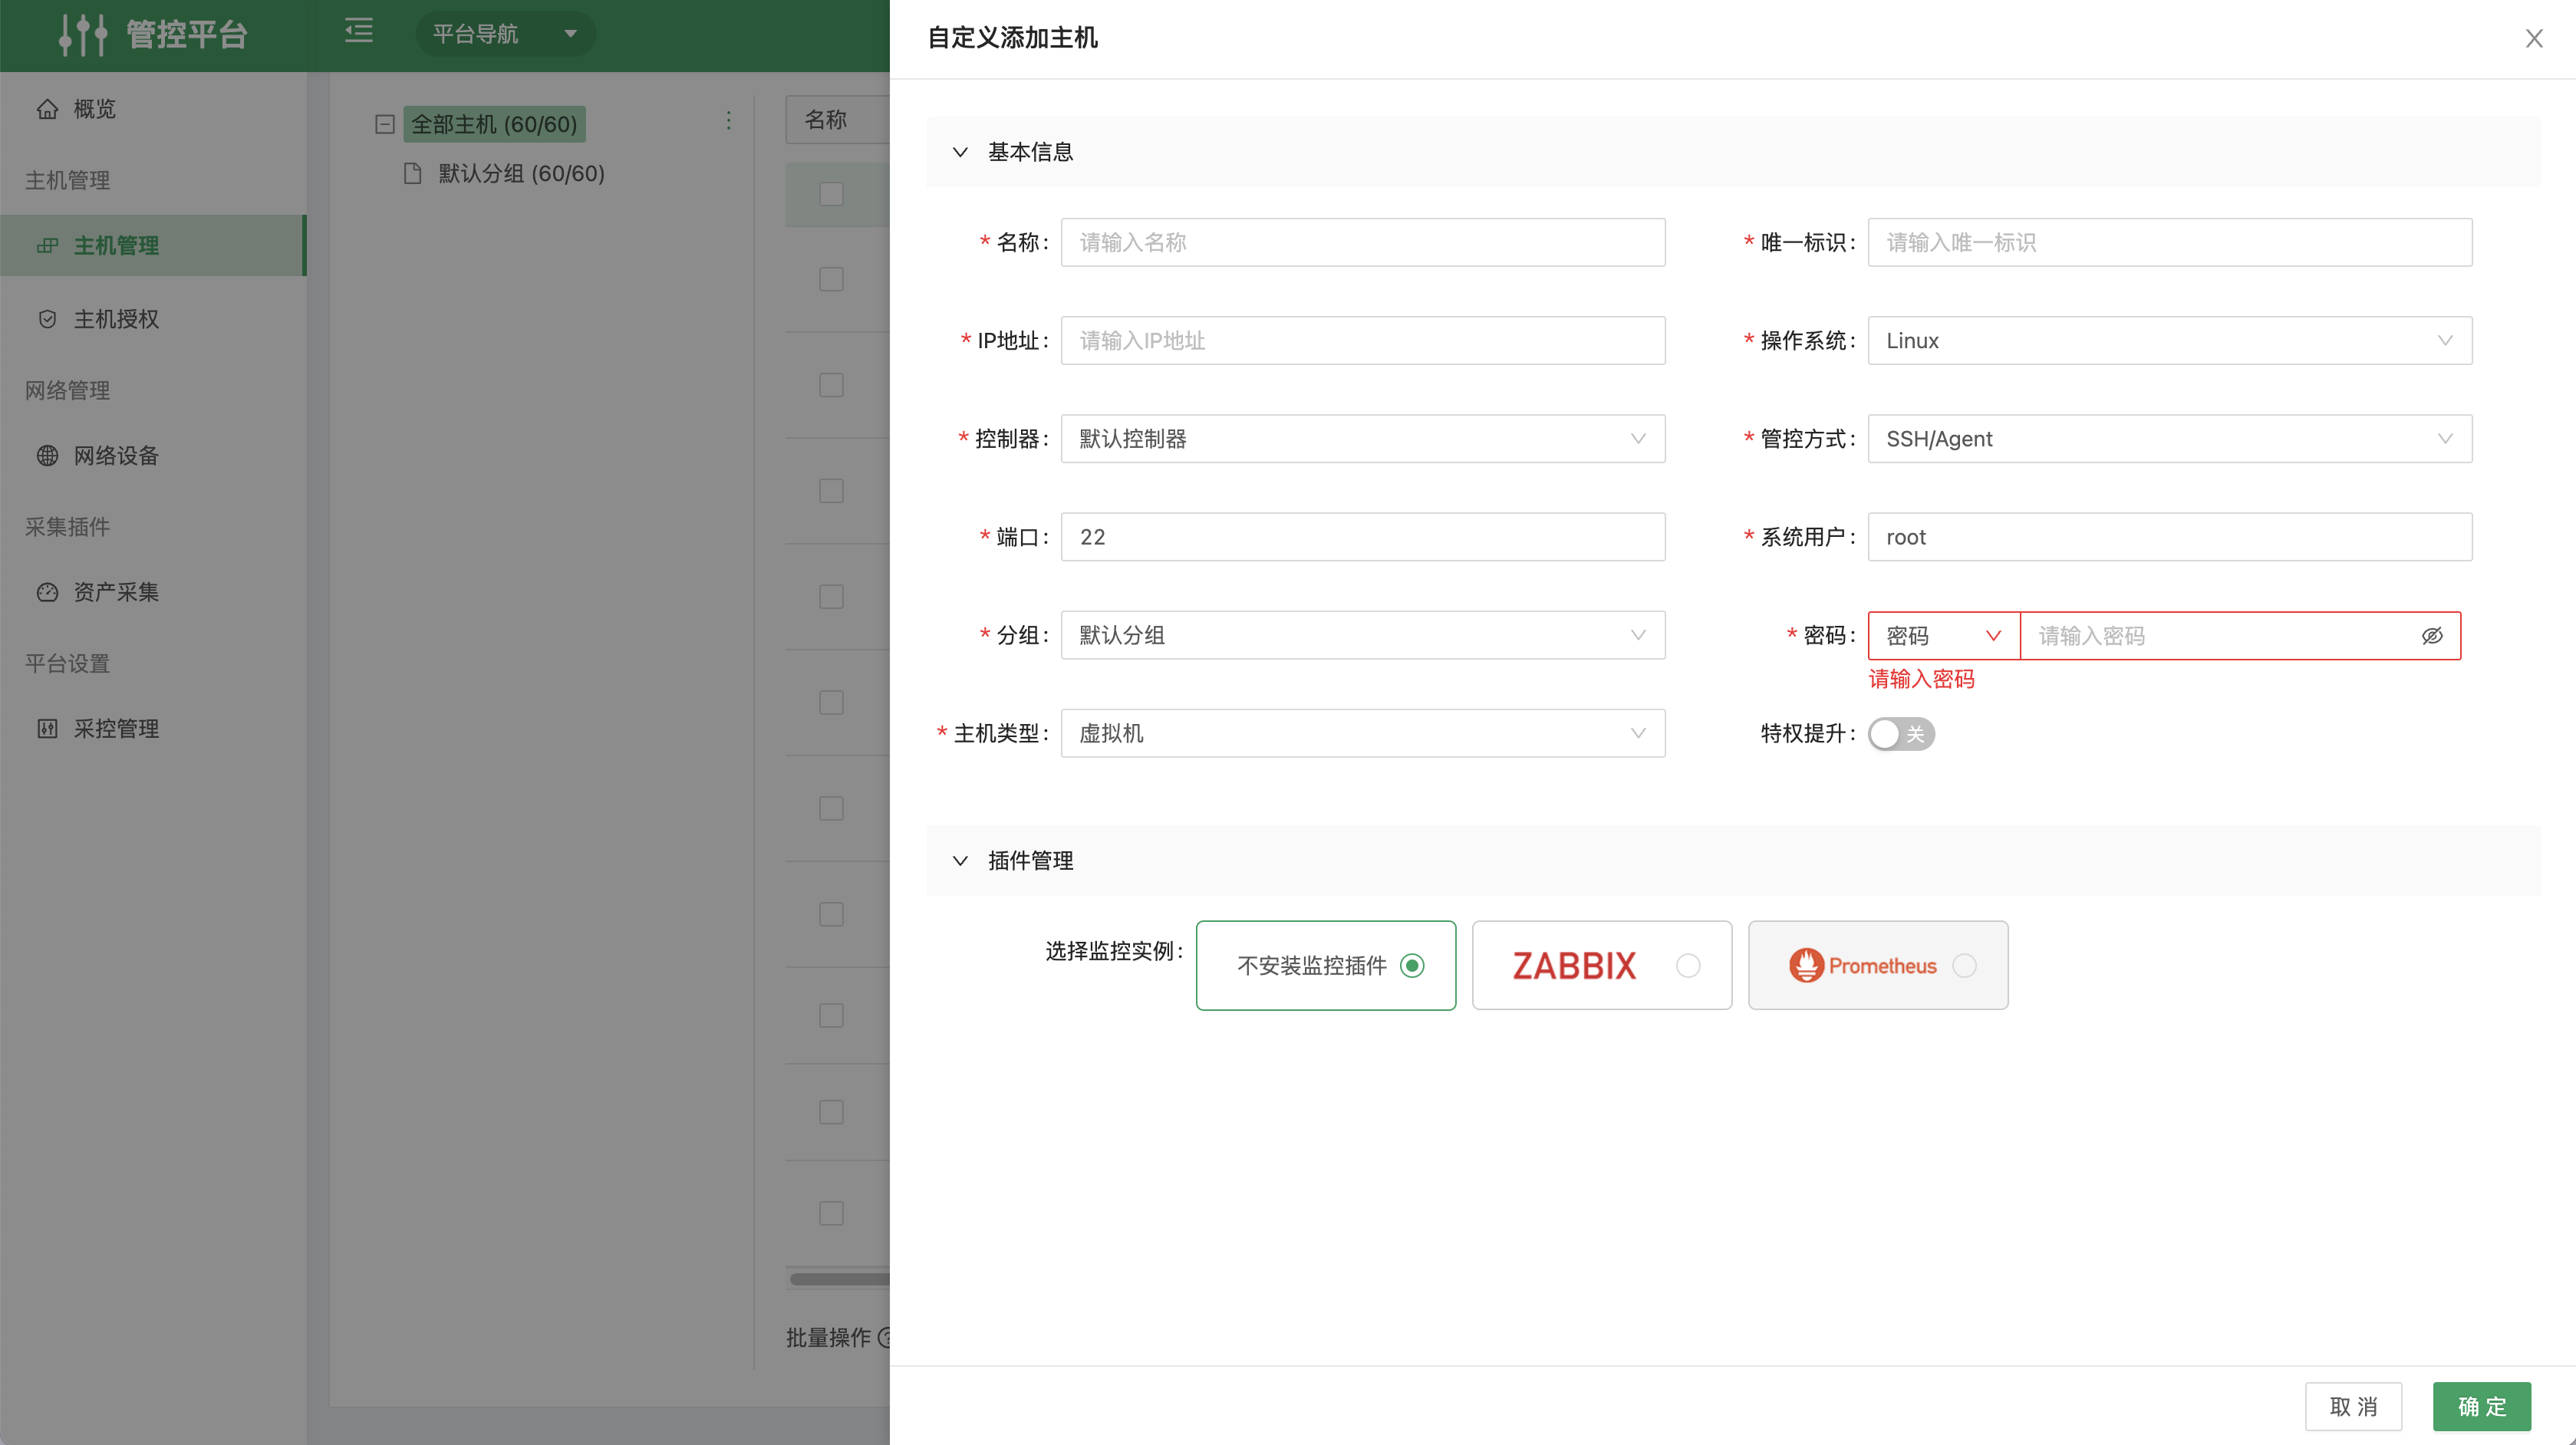
Task: Select 全部主机 (60/60) tree item
Action: coord(494,124)
